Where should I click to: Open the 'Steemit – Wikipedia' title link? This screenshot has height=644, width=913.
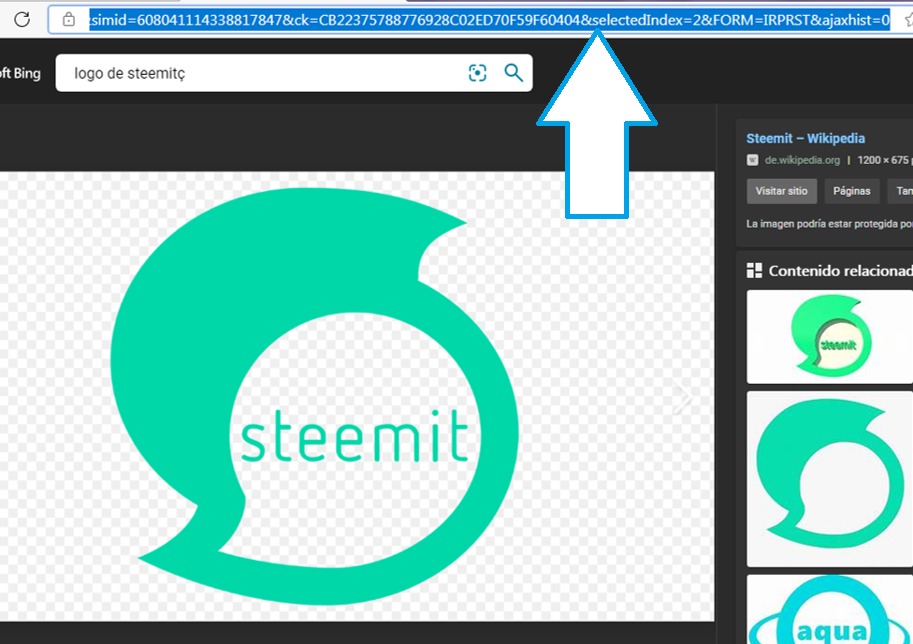(x=805, y=139)
